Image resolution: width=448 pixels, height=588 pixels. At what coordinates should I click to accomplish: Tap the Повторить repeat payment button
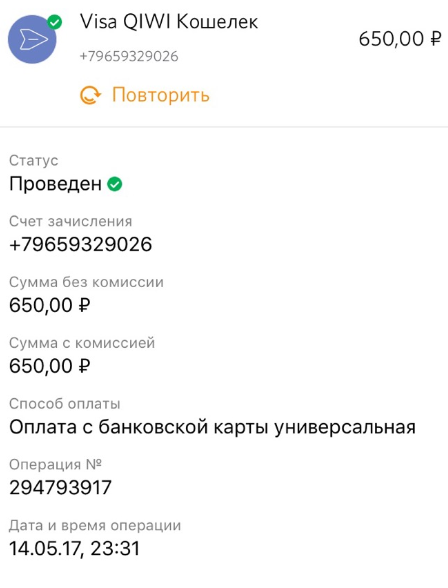[145, 95]
